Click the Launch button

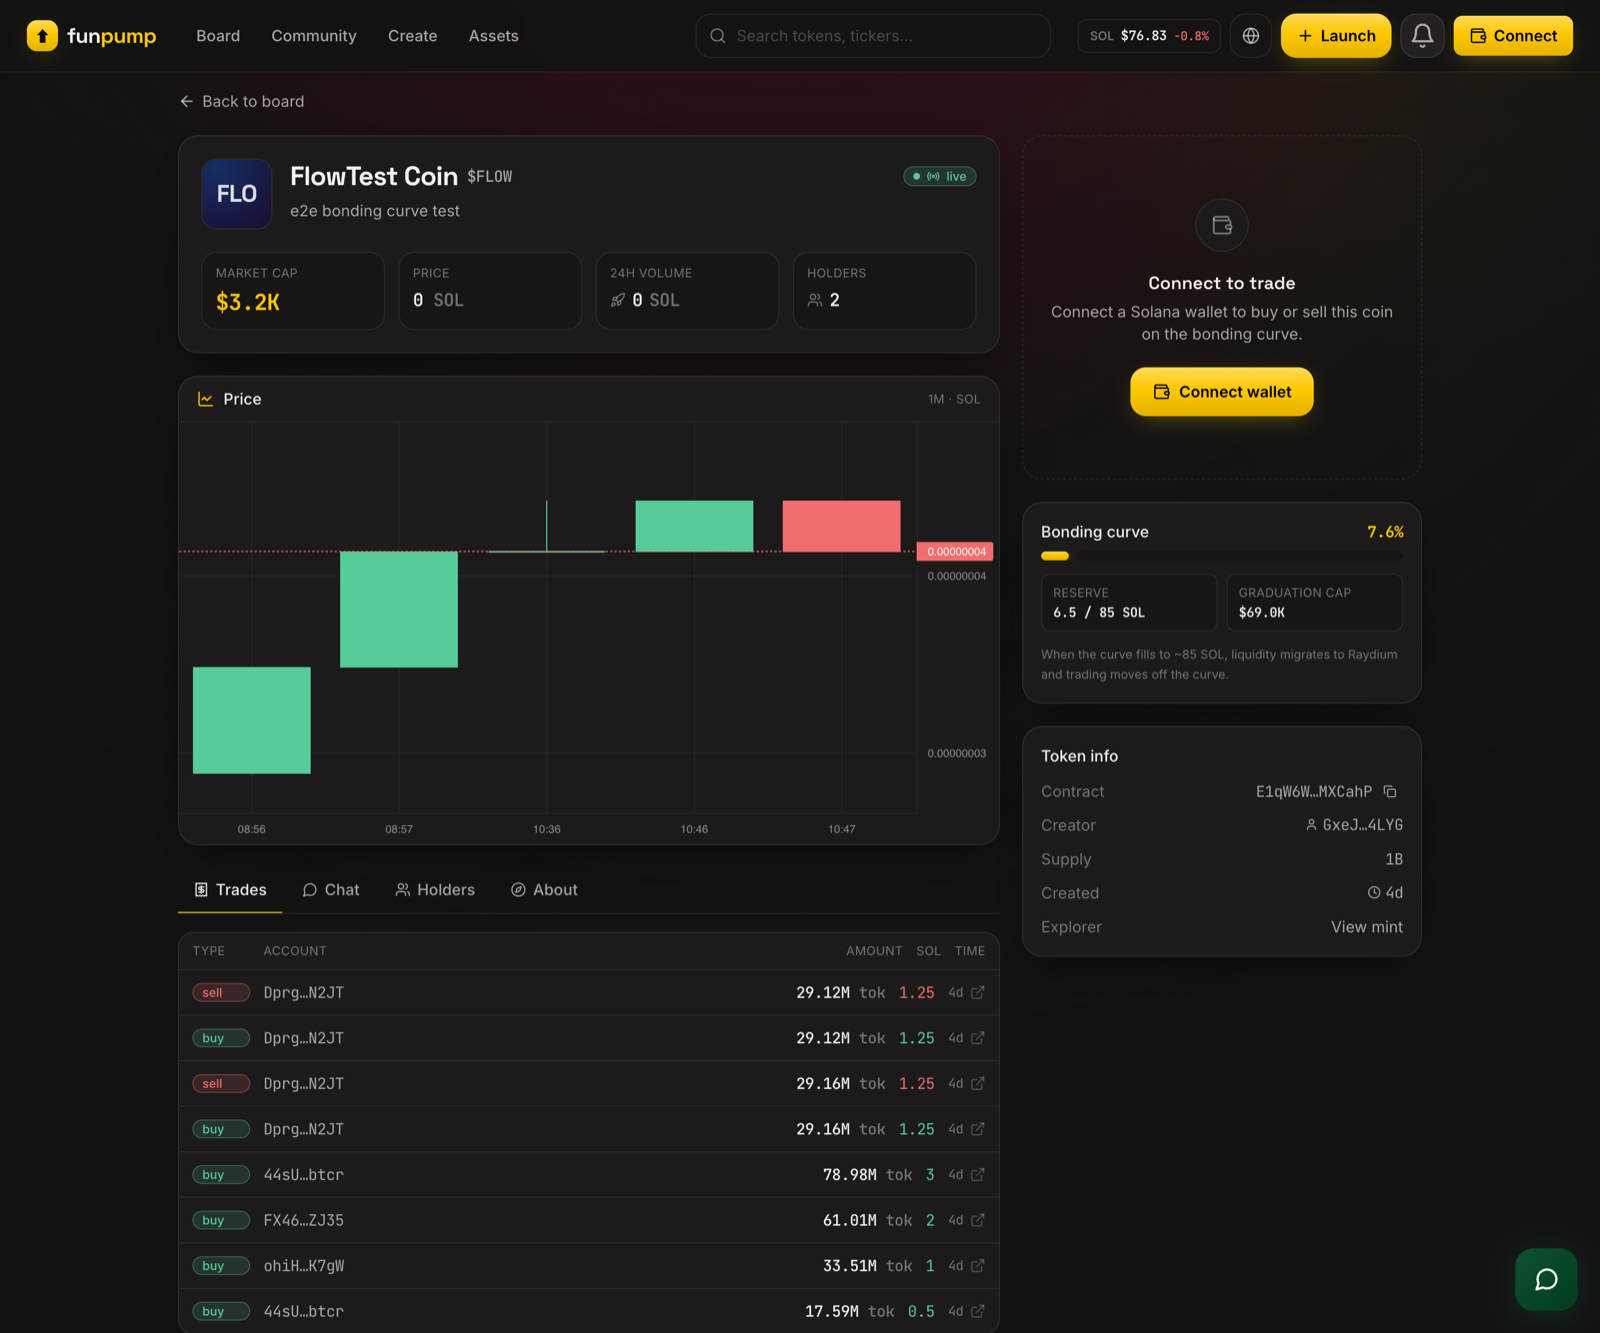click(1336, 36)
